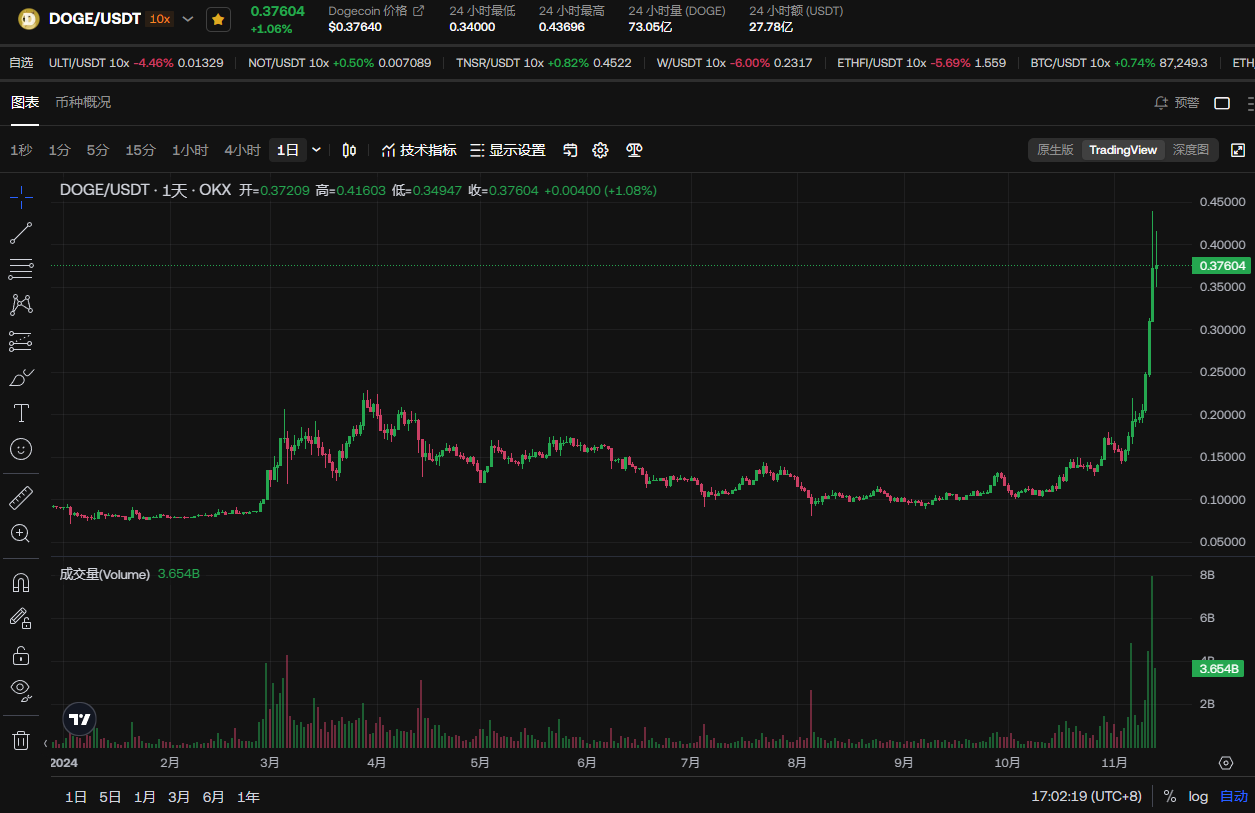Open 技术指标 indicators menu
The height and width of the screenshot is (813, 1255).
point(419,150)
